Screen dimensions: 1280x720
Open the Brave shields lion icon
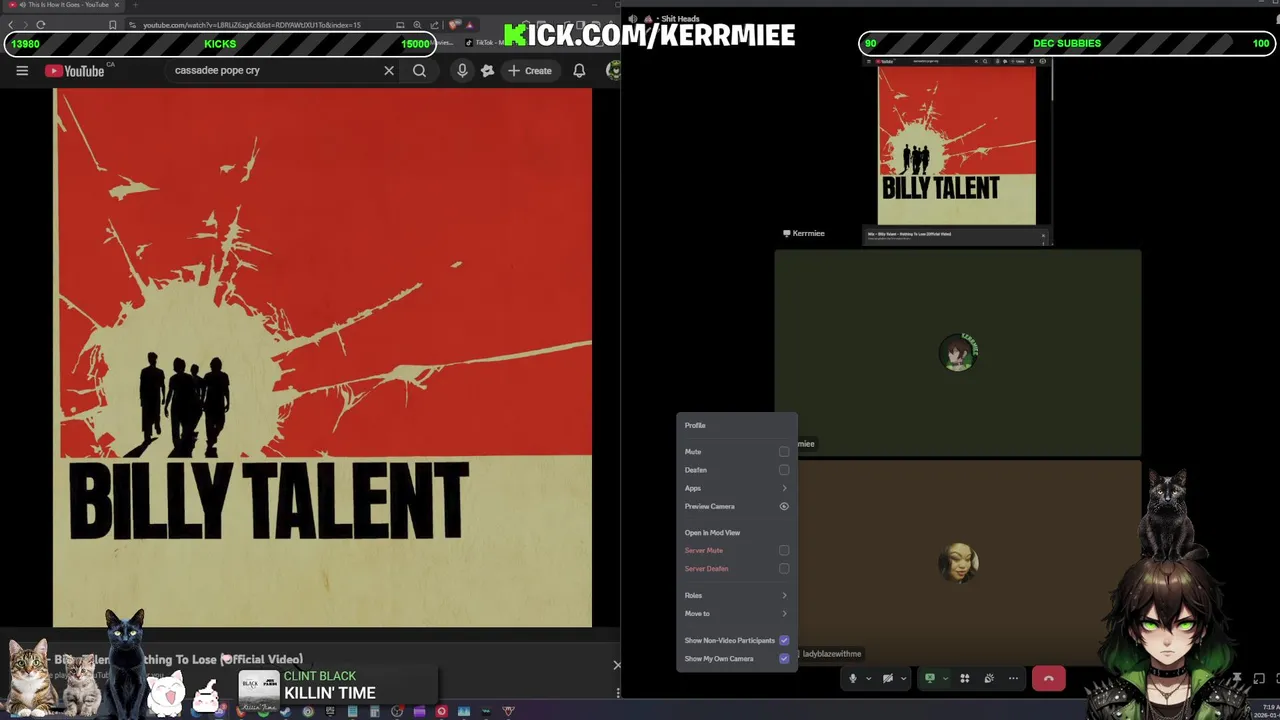pos(454,24)
